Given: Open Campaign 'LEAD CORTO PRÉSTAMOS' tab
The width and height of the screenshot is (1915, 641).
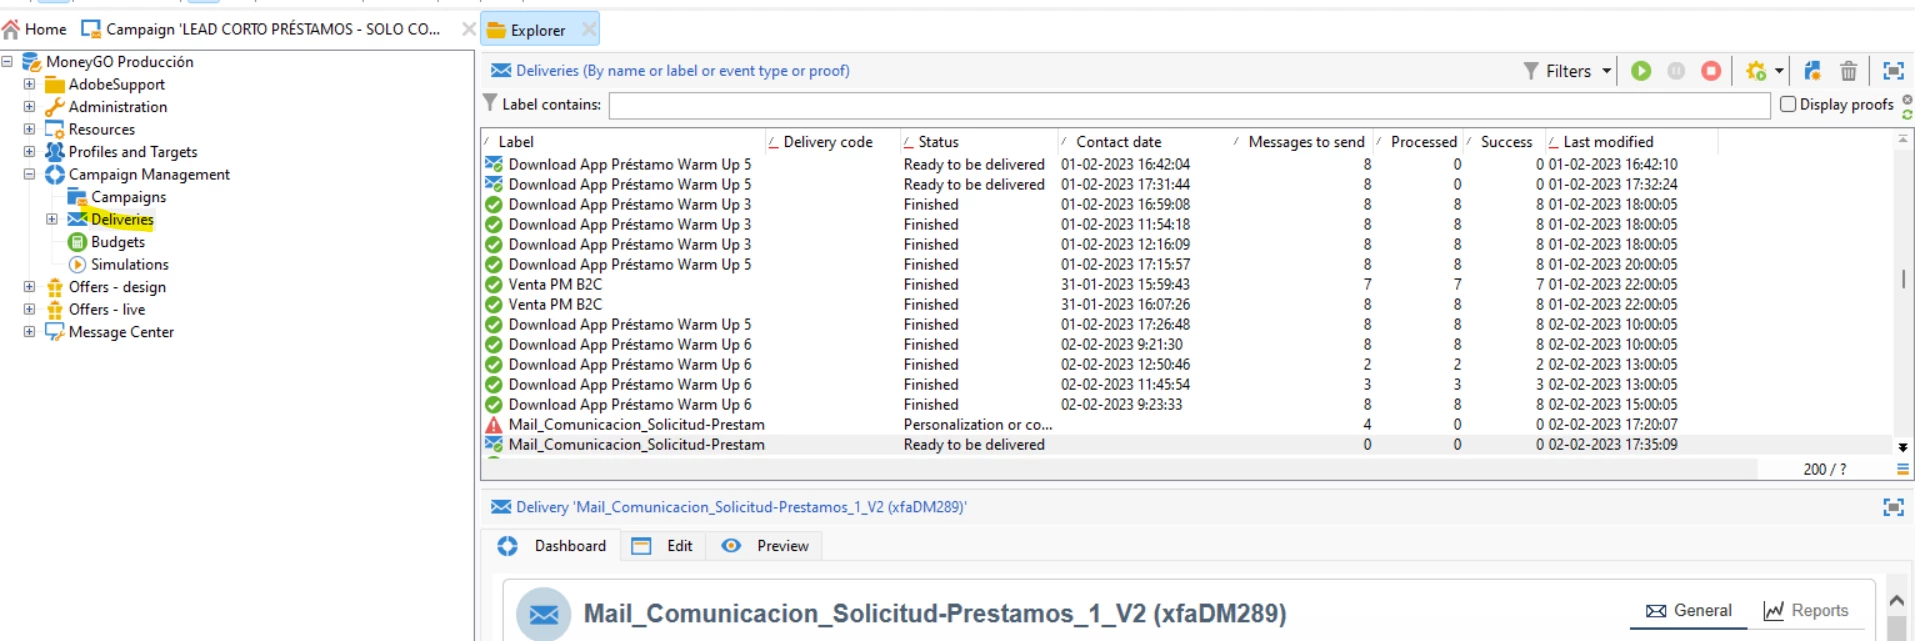Looking at the screenshot, I should tap(261, 29).
